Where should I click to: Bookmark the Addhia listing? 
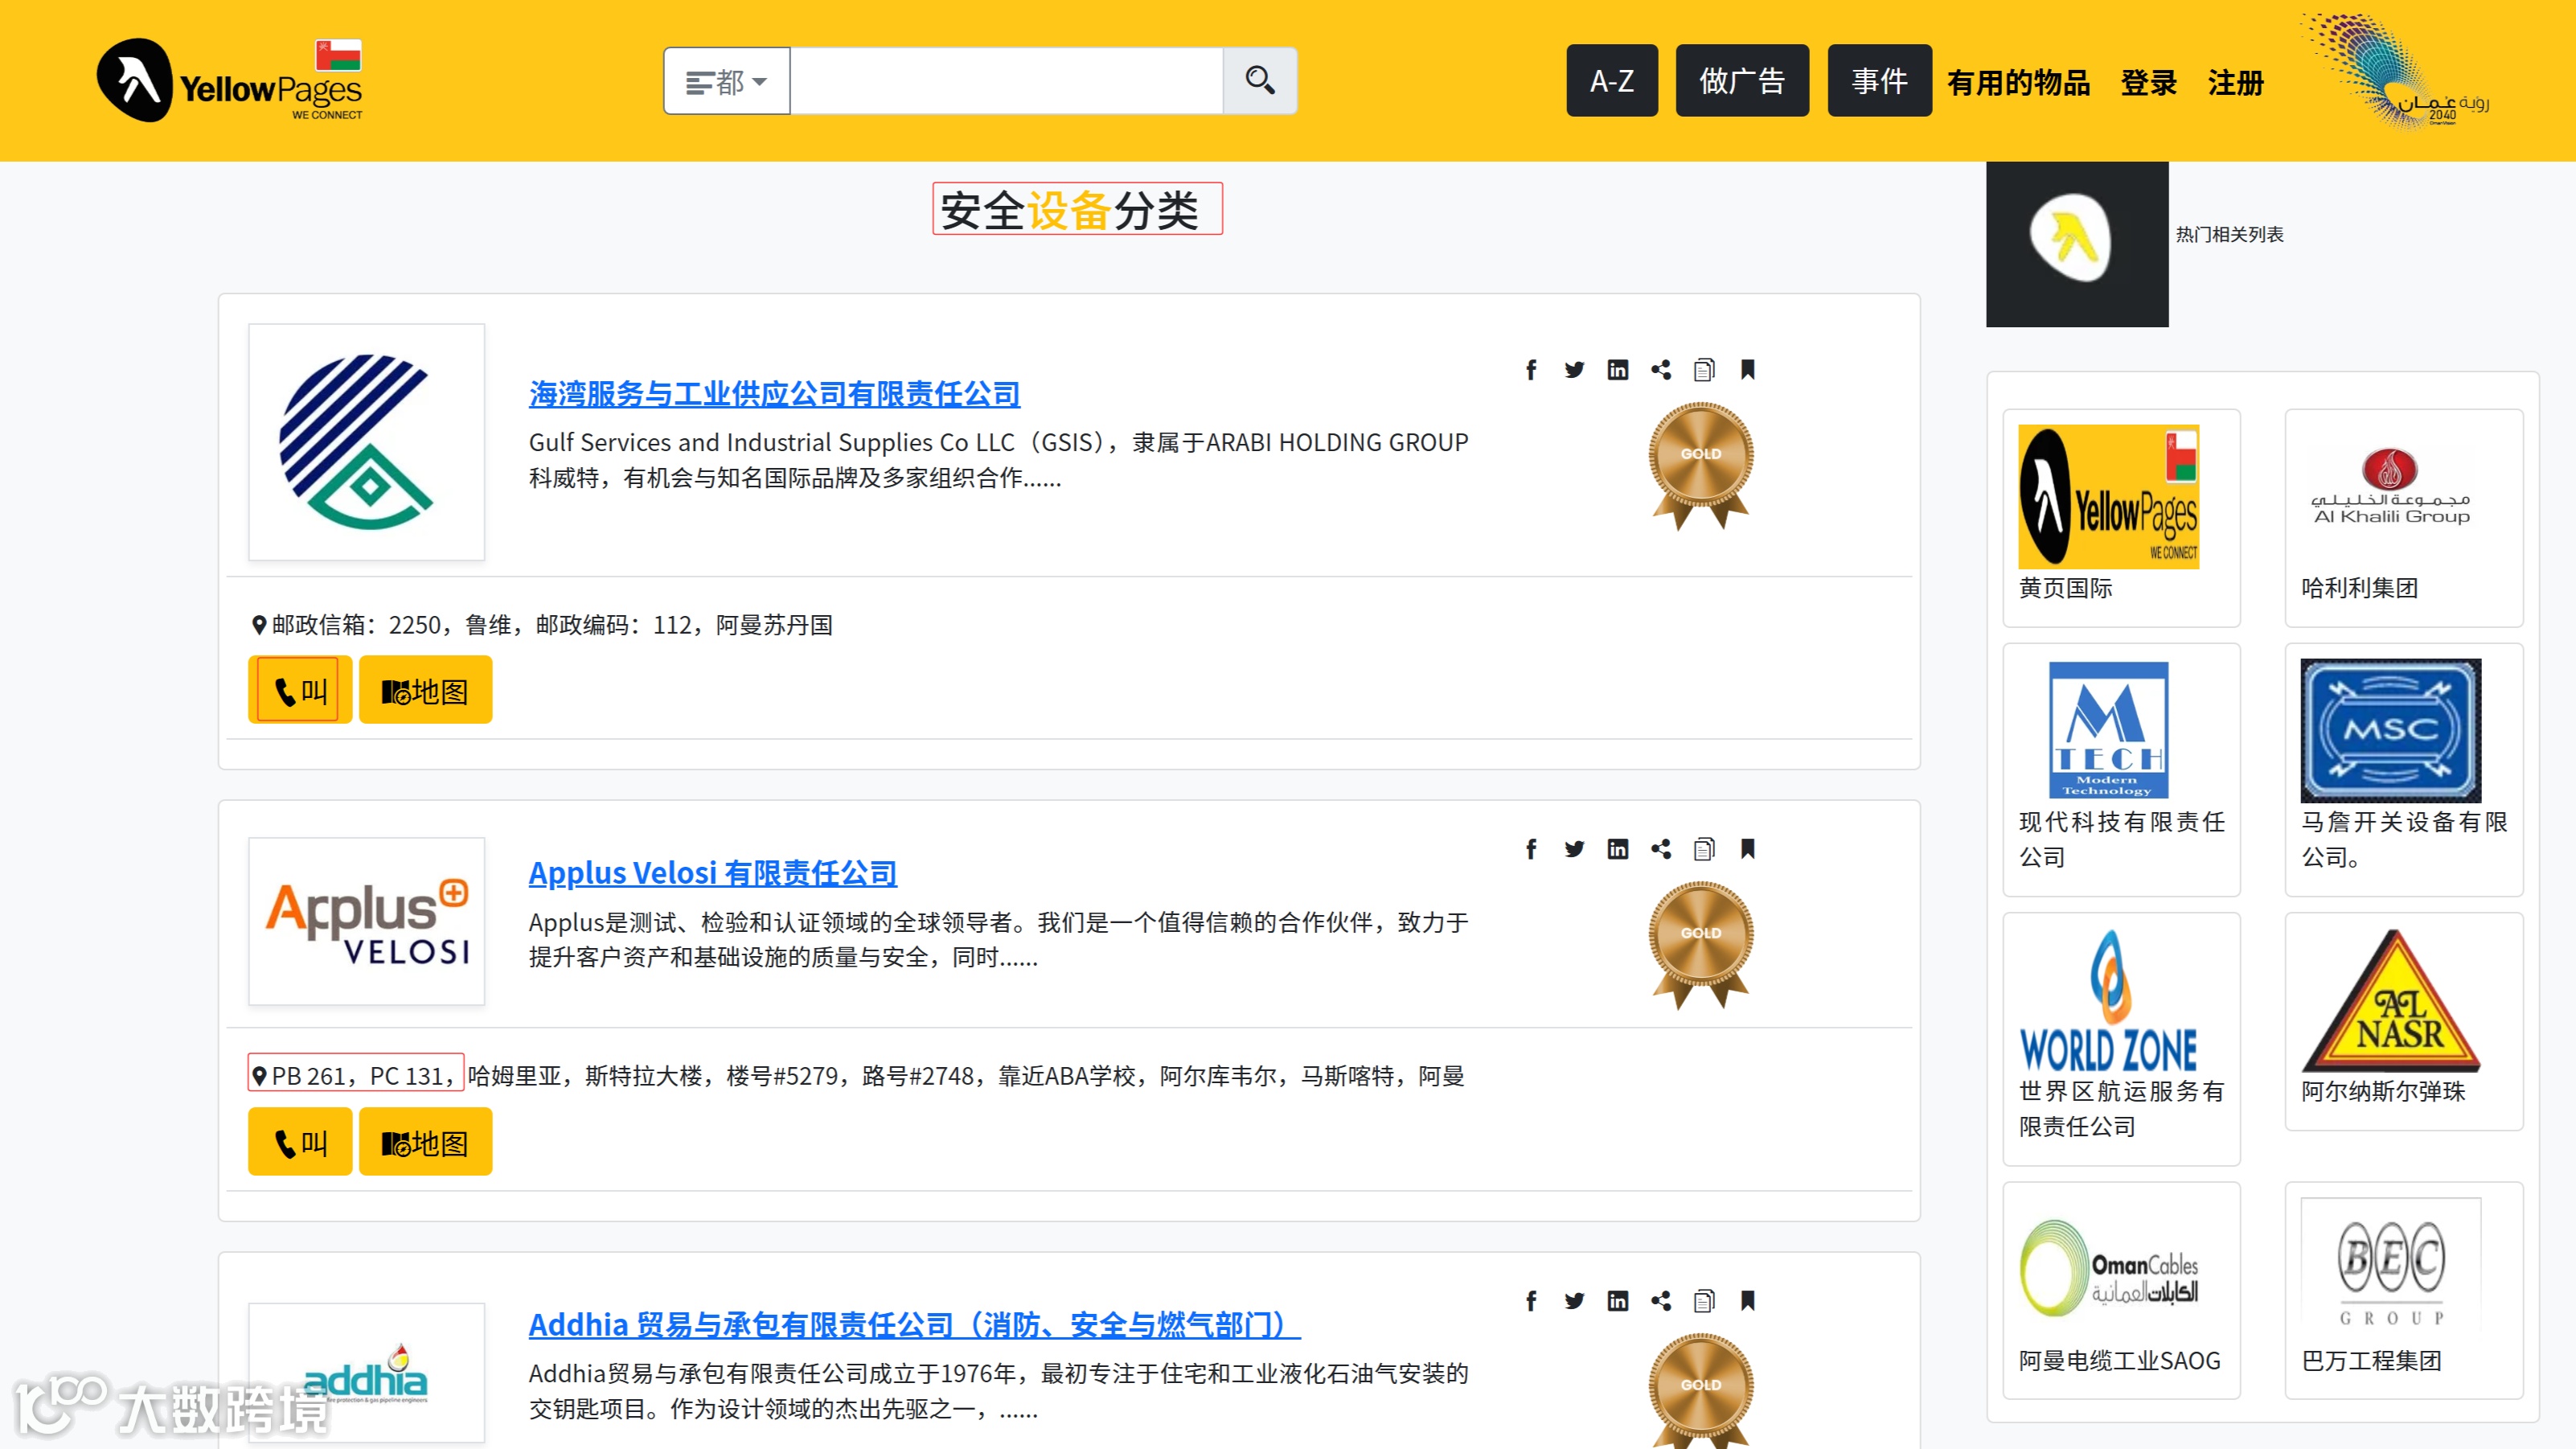coord(1747,1300)
